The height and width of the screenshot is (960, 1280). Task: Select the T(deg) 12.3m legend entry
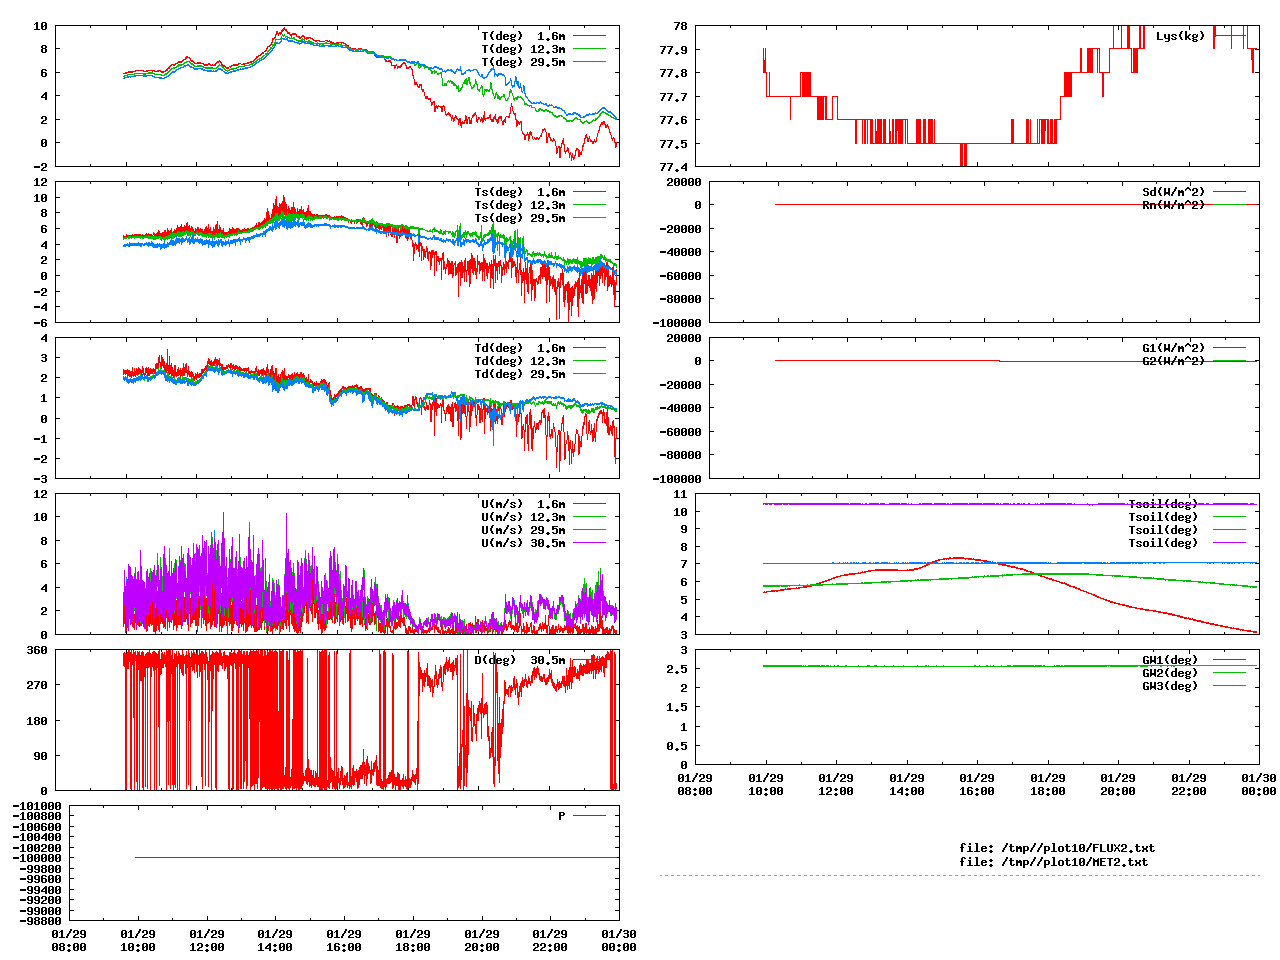coord(523,49)
